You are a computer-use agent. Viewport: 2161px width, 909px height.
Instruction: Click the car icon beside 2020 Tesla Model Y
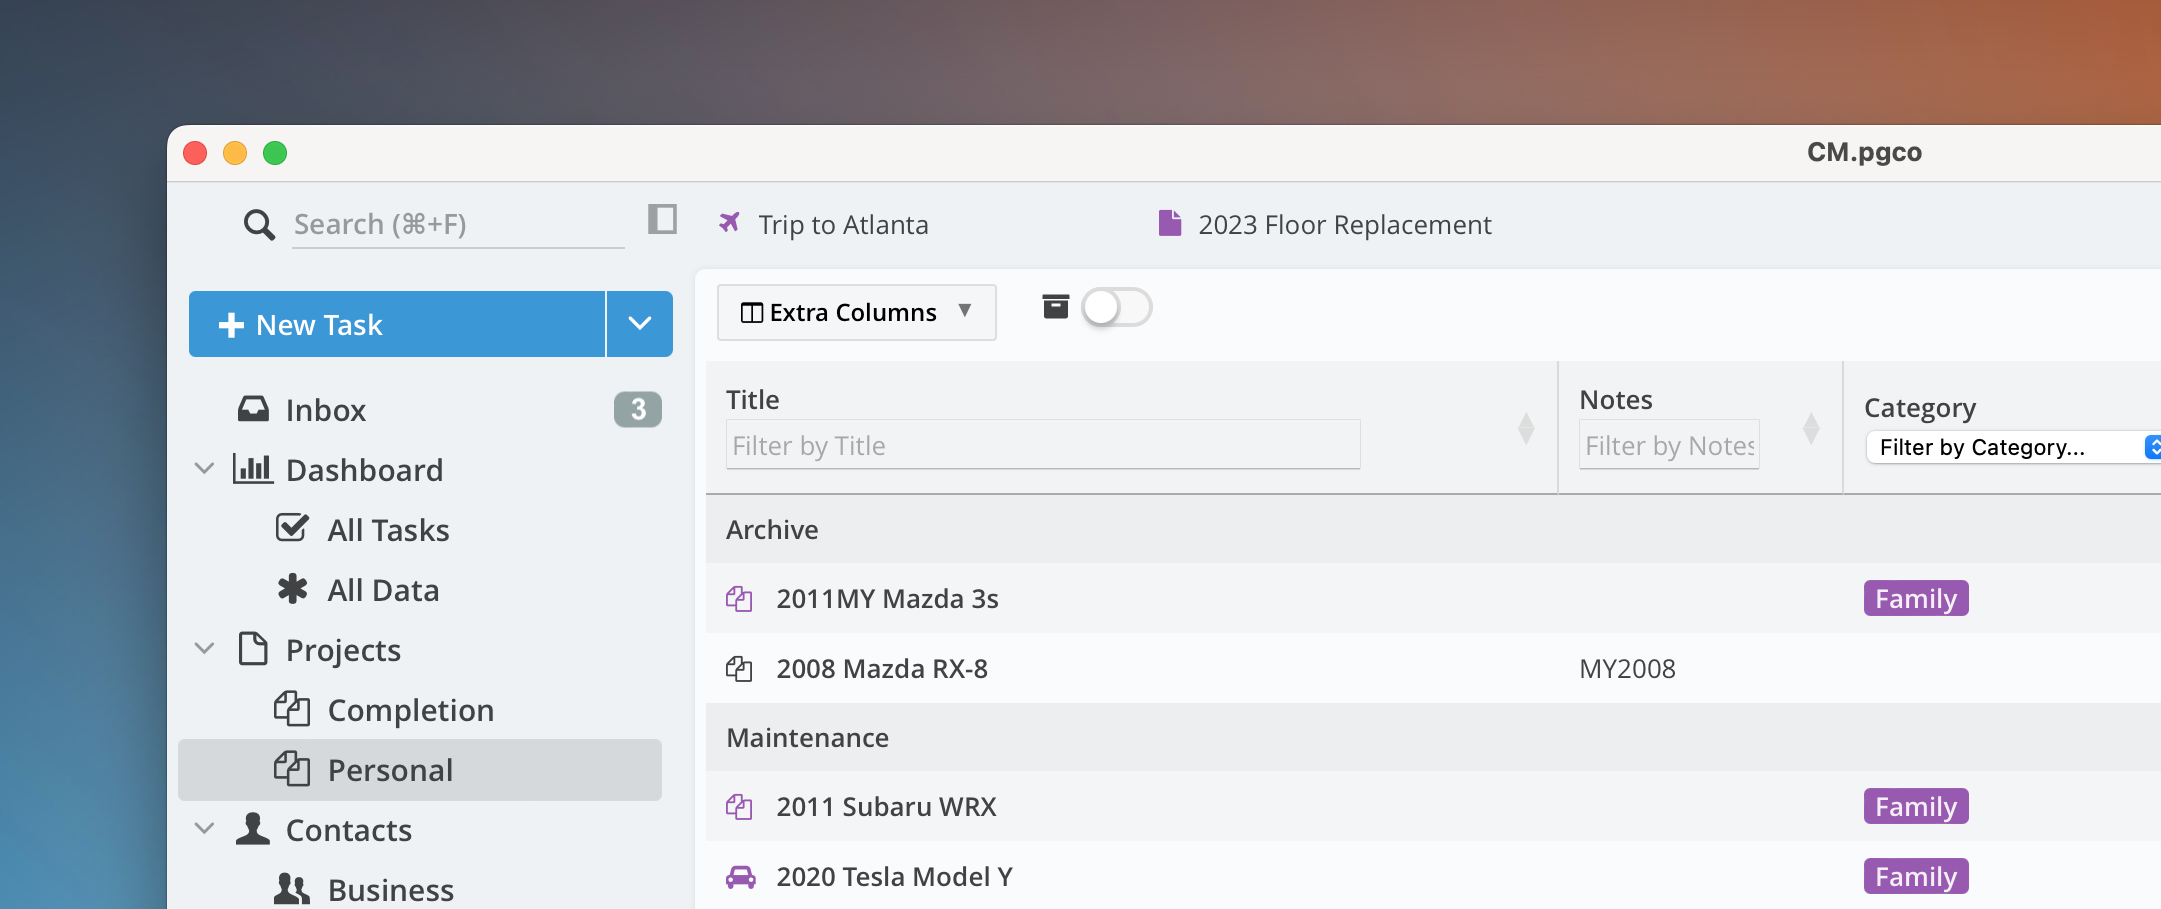click(740, 877)
